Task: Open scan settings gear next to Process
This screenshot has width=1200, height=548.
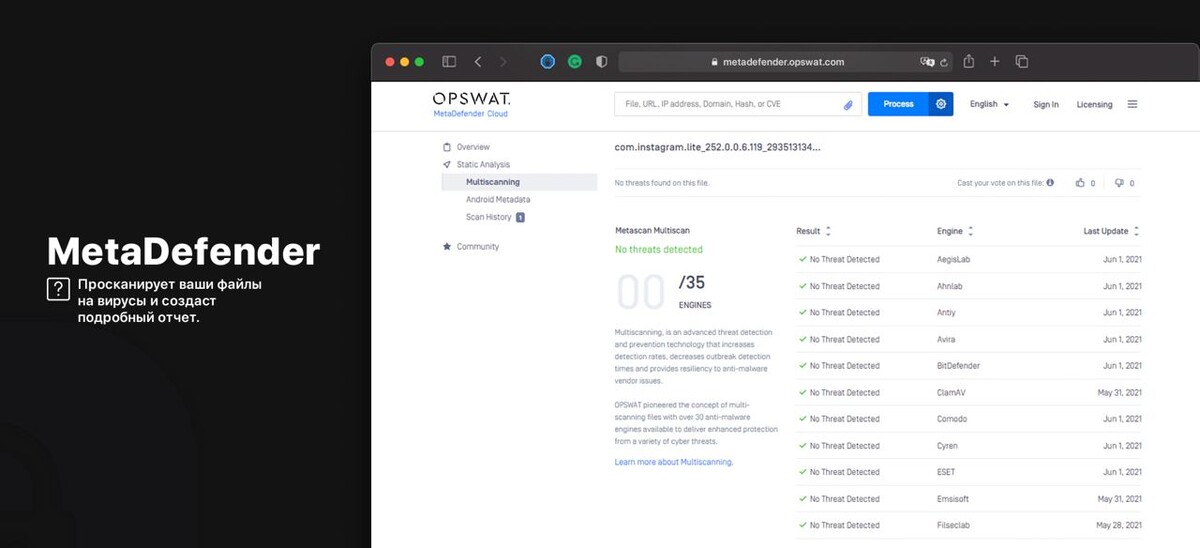Action: [x=941, y=104]
